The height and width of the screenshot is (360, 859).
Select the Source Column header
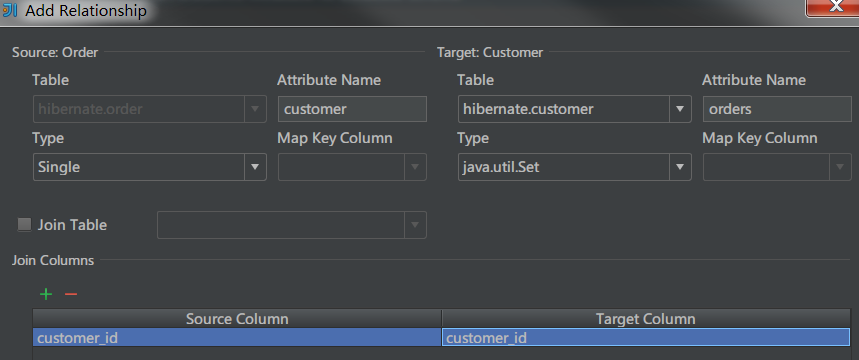click(x=237, y=319)
